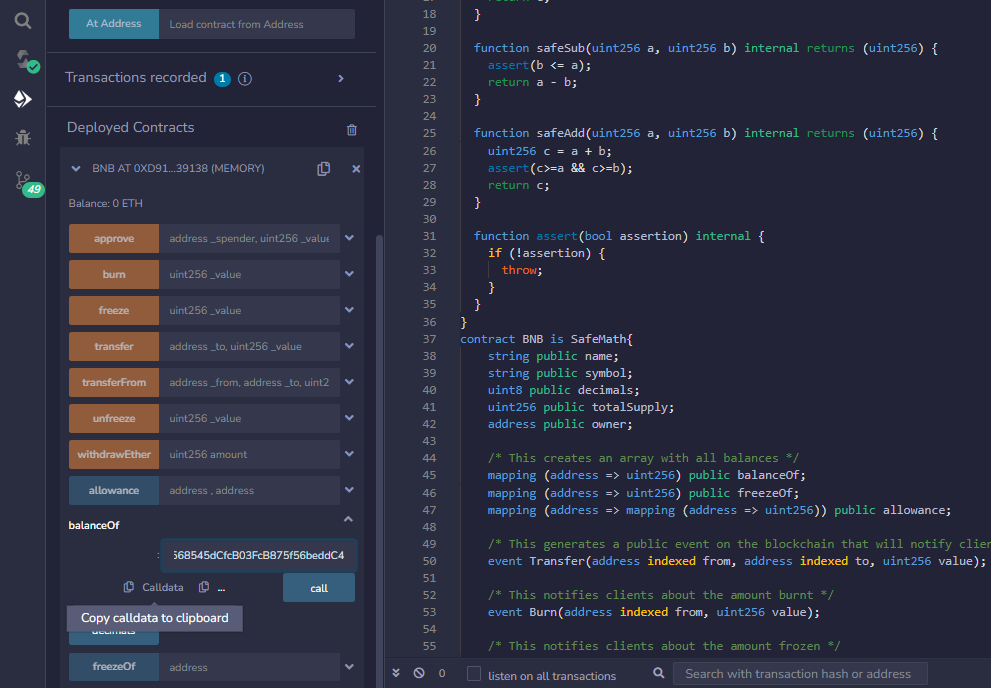This screenshot has height=688, width=991.
Task: Click the At Address button
Action: 114,24
